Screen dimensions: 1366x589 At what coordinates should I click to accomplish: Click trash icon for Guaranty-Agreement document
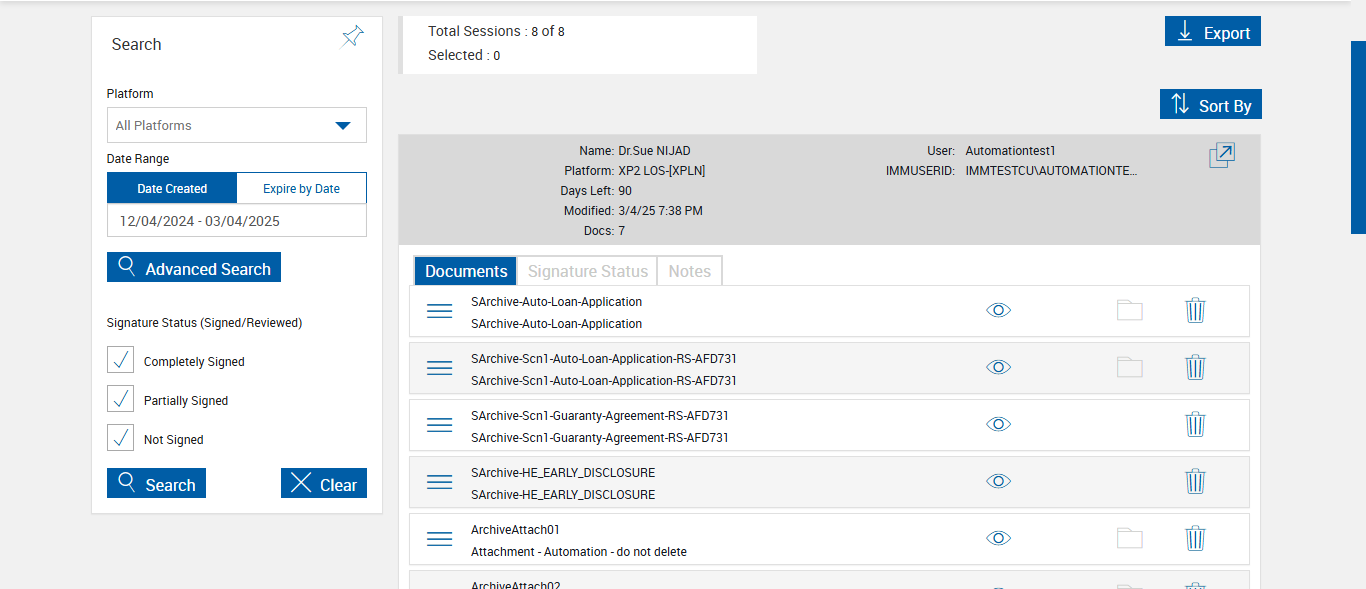pos(1195,425)
